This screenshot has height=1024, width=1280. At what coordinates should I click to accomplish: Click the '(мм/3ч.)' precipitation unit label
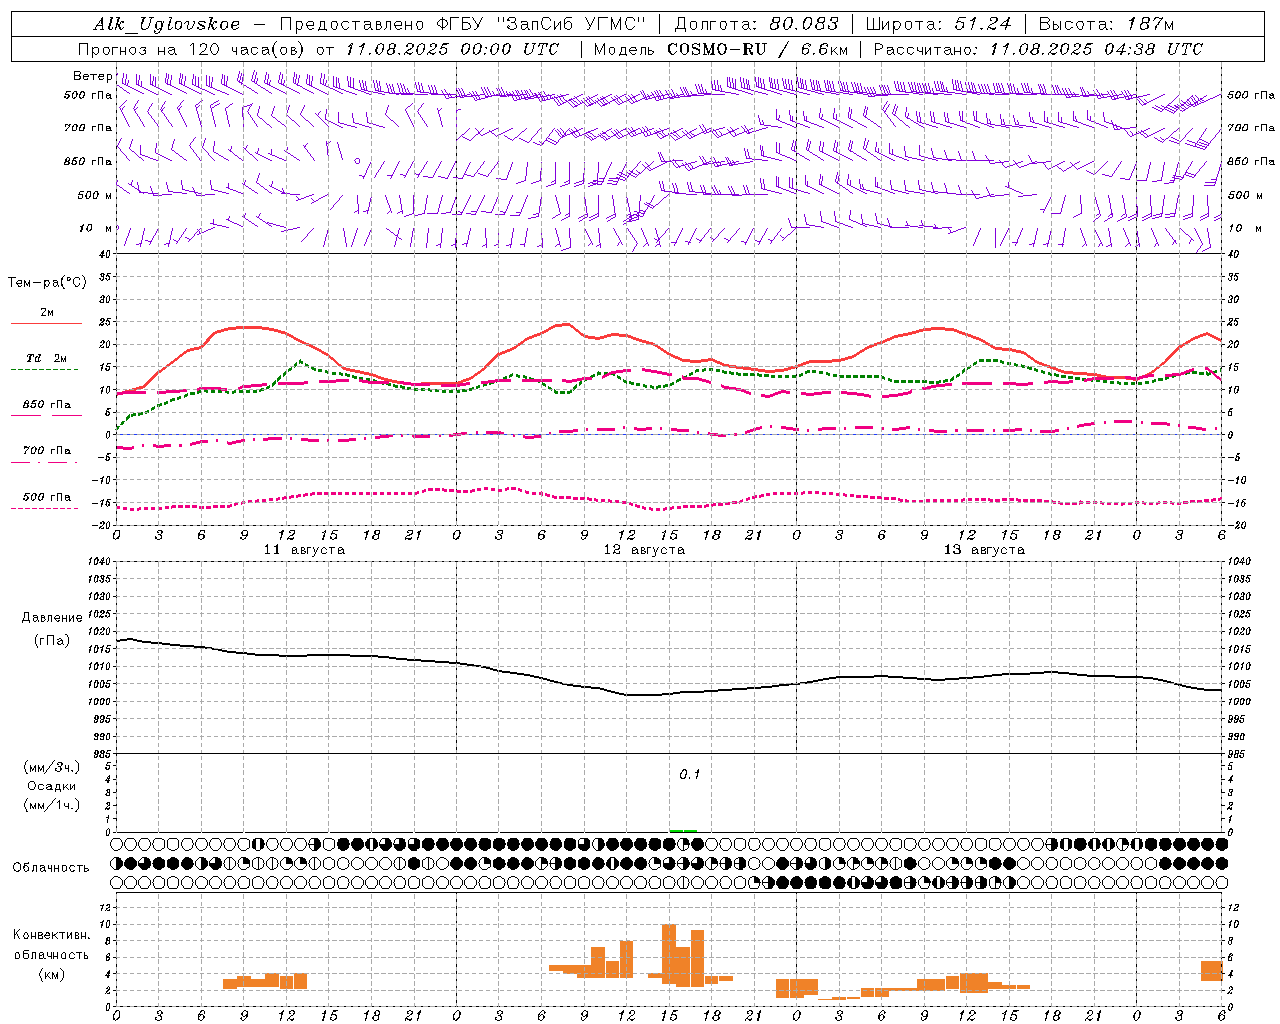tap(52, 767)
